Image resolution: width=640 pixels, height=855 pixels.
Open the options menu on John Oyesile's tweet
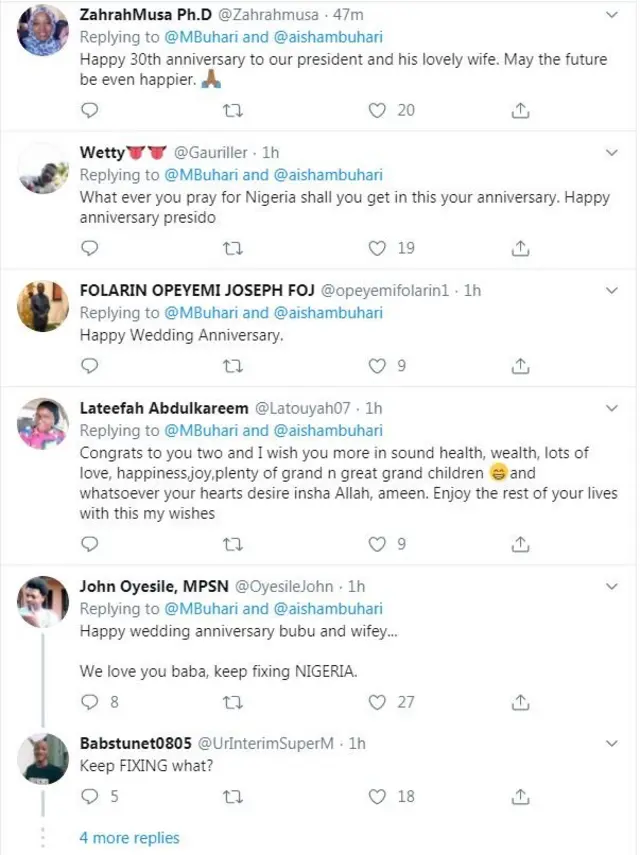pyautogui.click(x=612, y=585)
